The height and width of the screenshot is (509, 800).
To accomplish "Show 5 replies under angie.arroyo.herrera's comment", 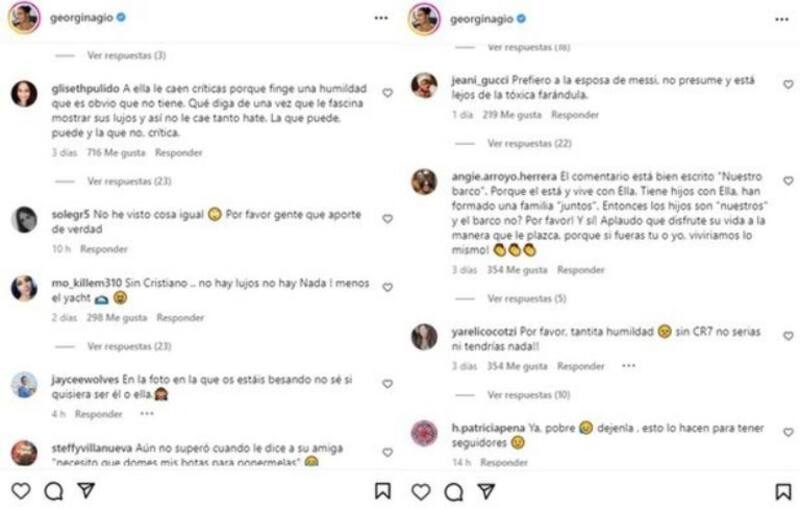I will coord(526,298).
